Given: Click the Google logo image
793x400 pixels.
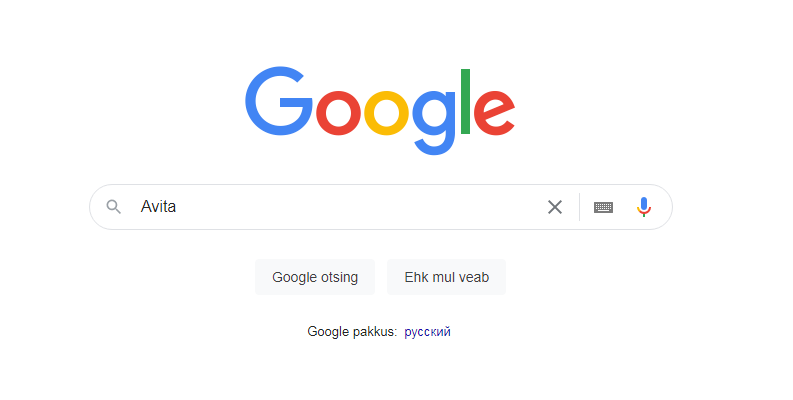Looking at the screenshot, I should point(380,110).
